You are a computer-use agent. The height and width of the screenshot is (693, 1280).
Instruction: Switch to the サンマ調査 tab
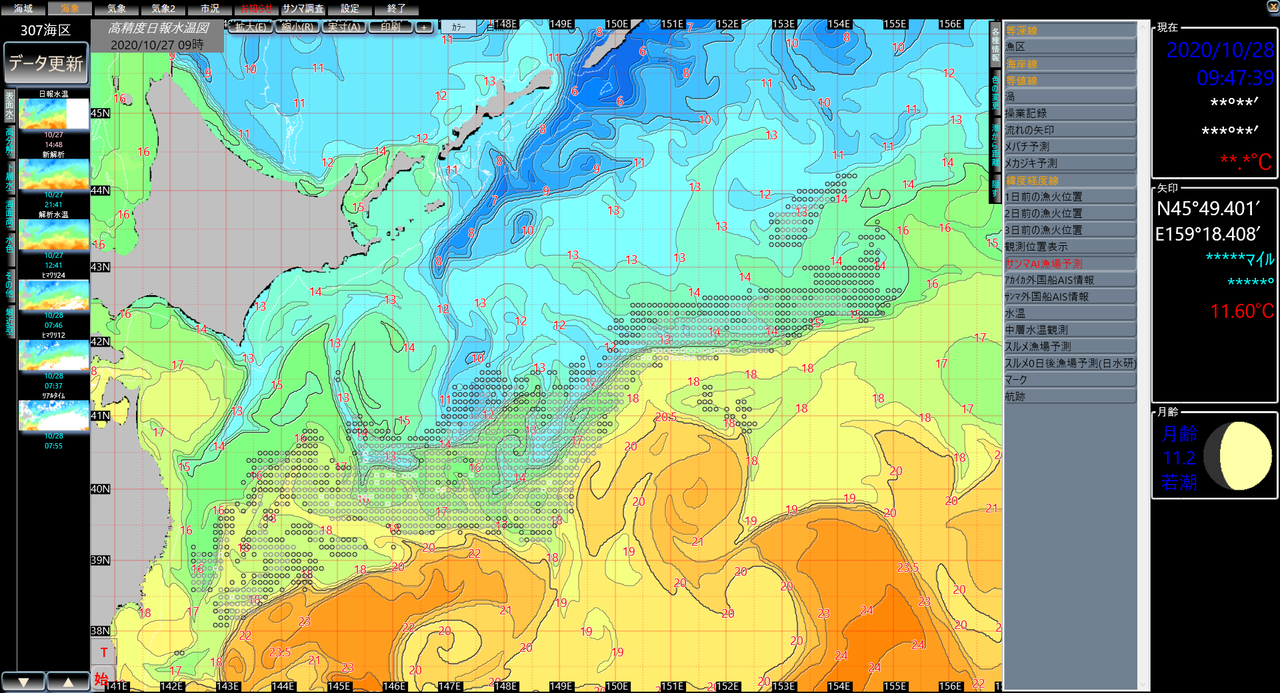click(x=301, y=8)
